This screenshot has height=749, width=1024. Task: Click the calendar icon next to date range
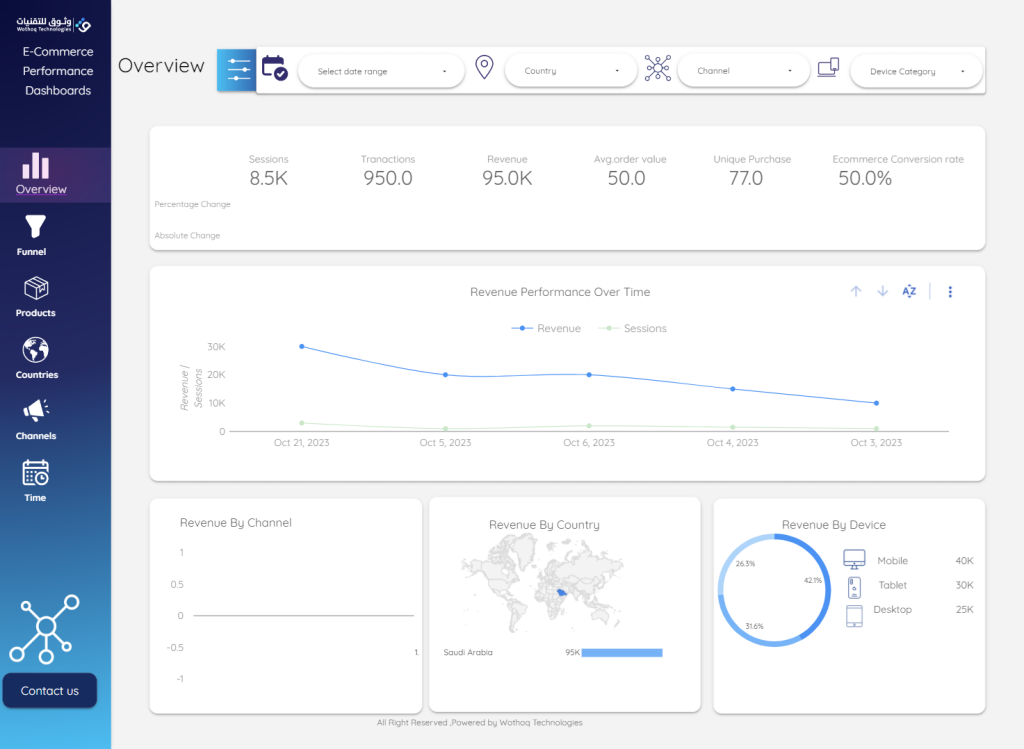(x=274, y=69)
